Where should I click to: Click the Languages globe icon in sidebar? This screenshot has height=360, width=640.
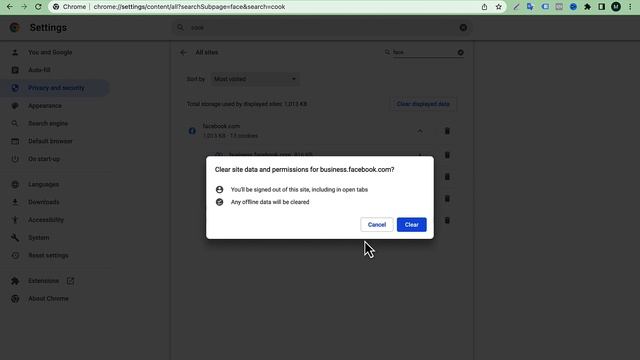(x=15, y=184)
